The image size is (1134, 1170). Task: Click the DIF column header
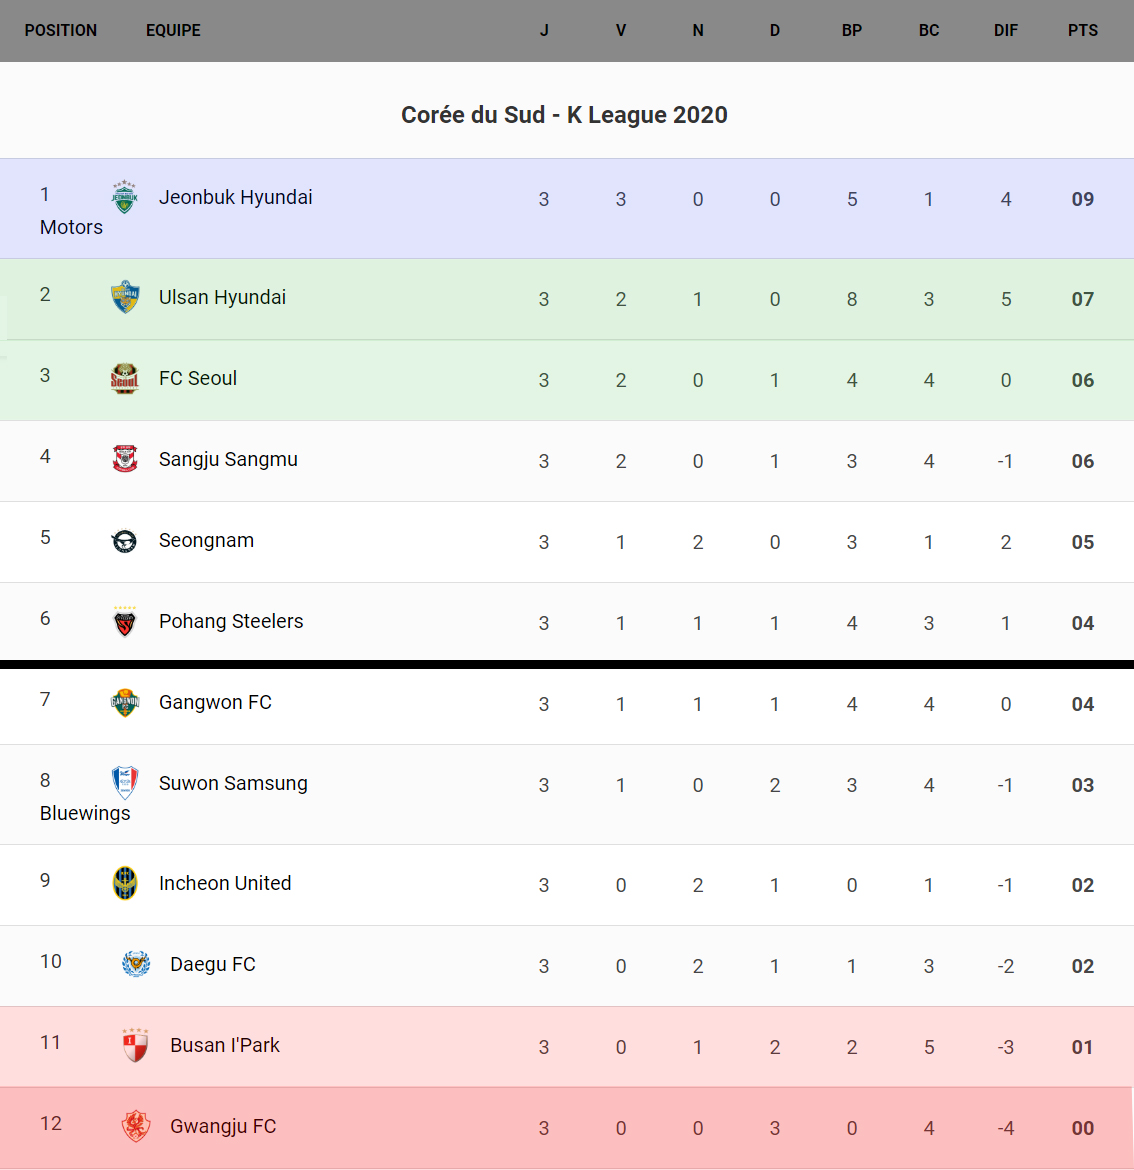(1005, 31)
